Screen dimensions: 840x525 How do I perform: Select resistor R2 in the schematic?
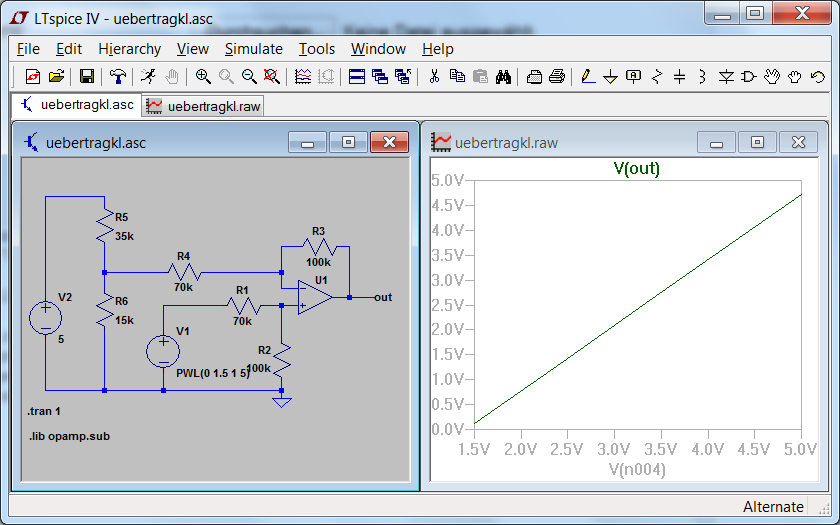pyautogui.click(x=281, y=359)
